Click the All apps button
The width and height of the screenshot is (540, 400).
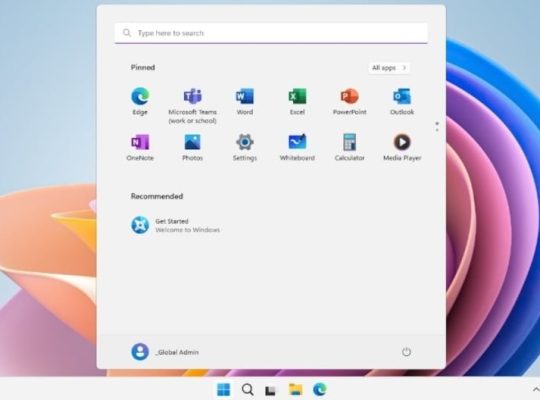click(x=389, y=68)
